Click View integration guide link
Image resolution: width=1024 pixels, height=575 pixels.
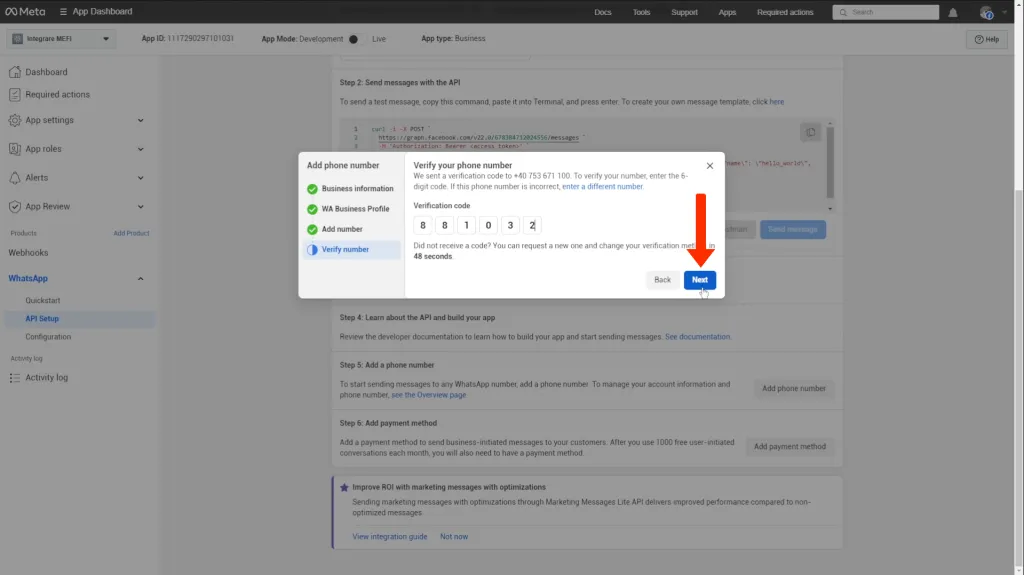tap(390, 537)
